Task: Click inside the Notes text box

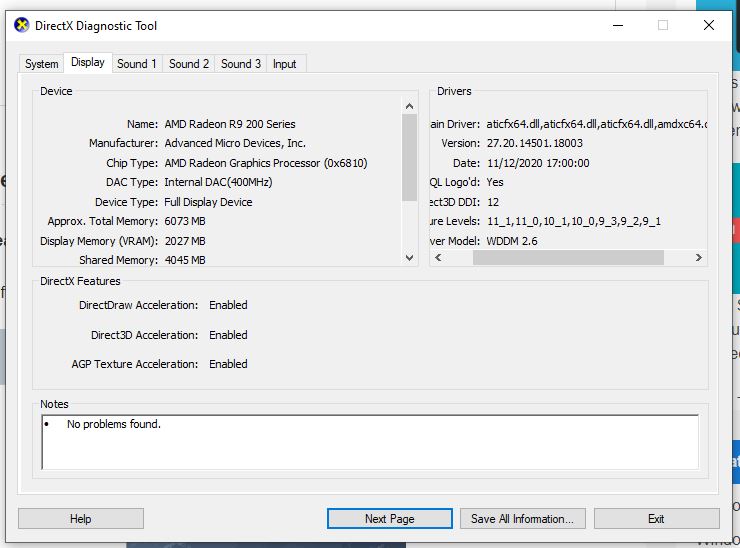Action: pyautogui.click(x=370, y=442)
